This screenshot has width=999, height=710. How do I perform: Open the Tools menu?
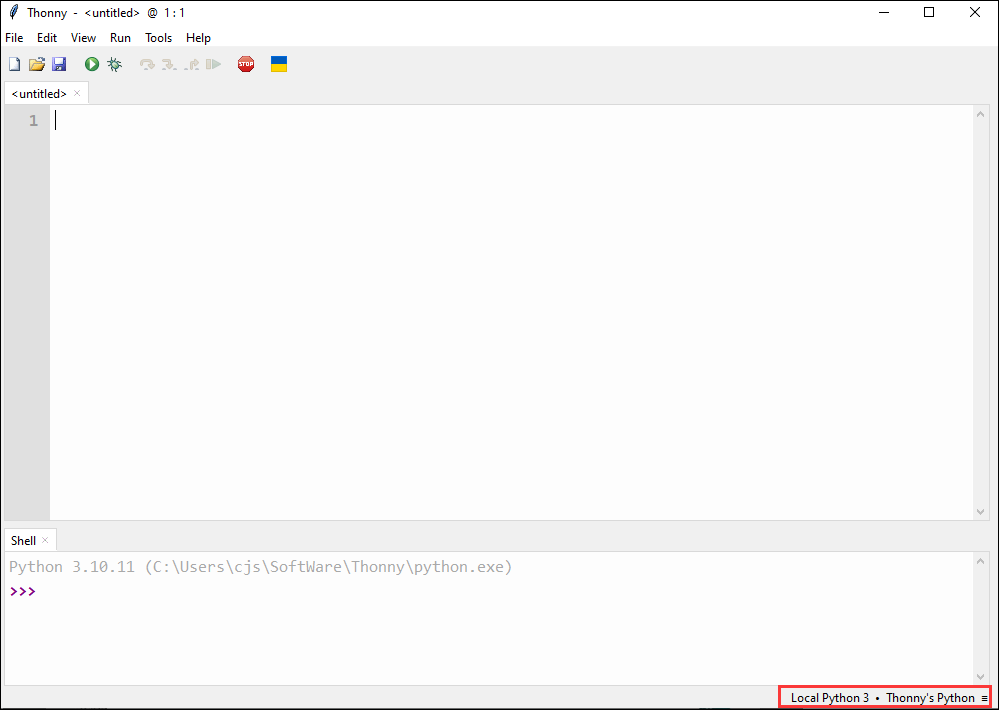pyautogui.click(x=158, y=38)
